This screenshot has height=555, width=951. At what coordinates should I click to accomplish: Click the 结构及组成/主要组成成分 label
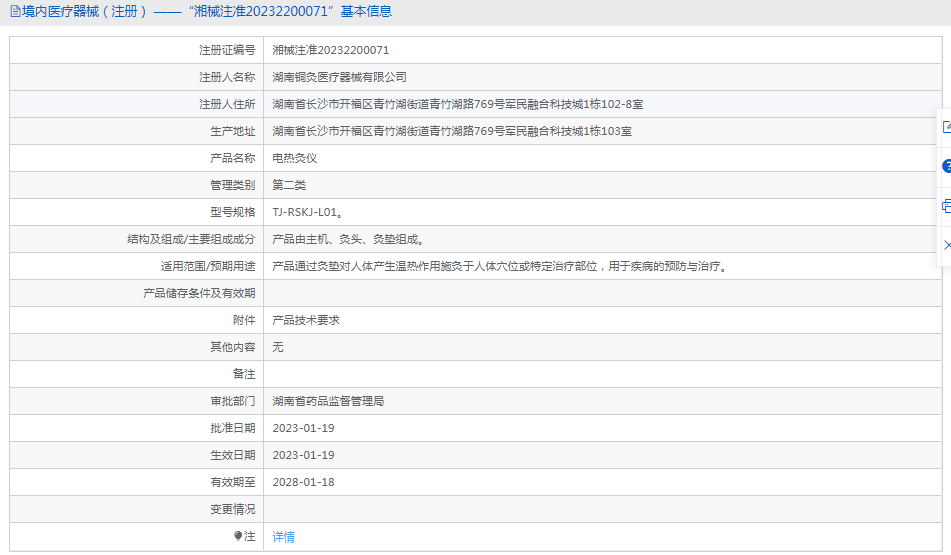click(191, 240)
